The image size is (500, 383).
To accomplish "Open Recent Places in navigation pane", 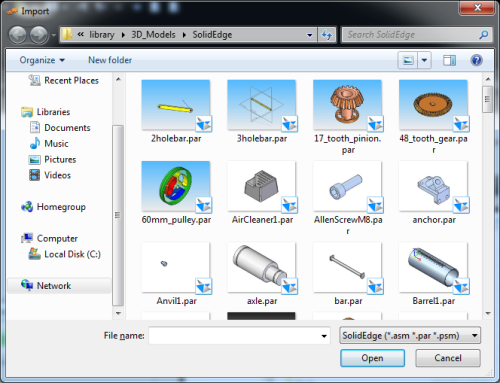I will click(63, 80).
